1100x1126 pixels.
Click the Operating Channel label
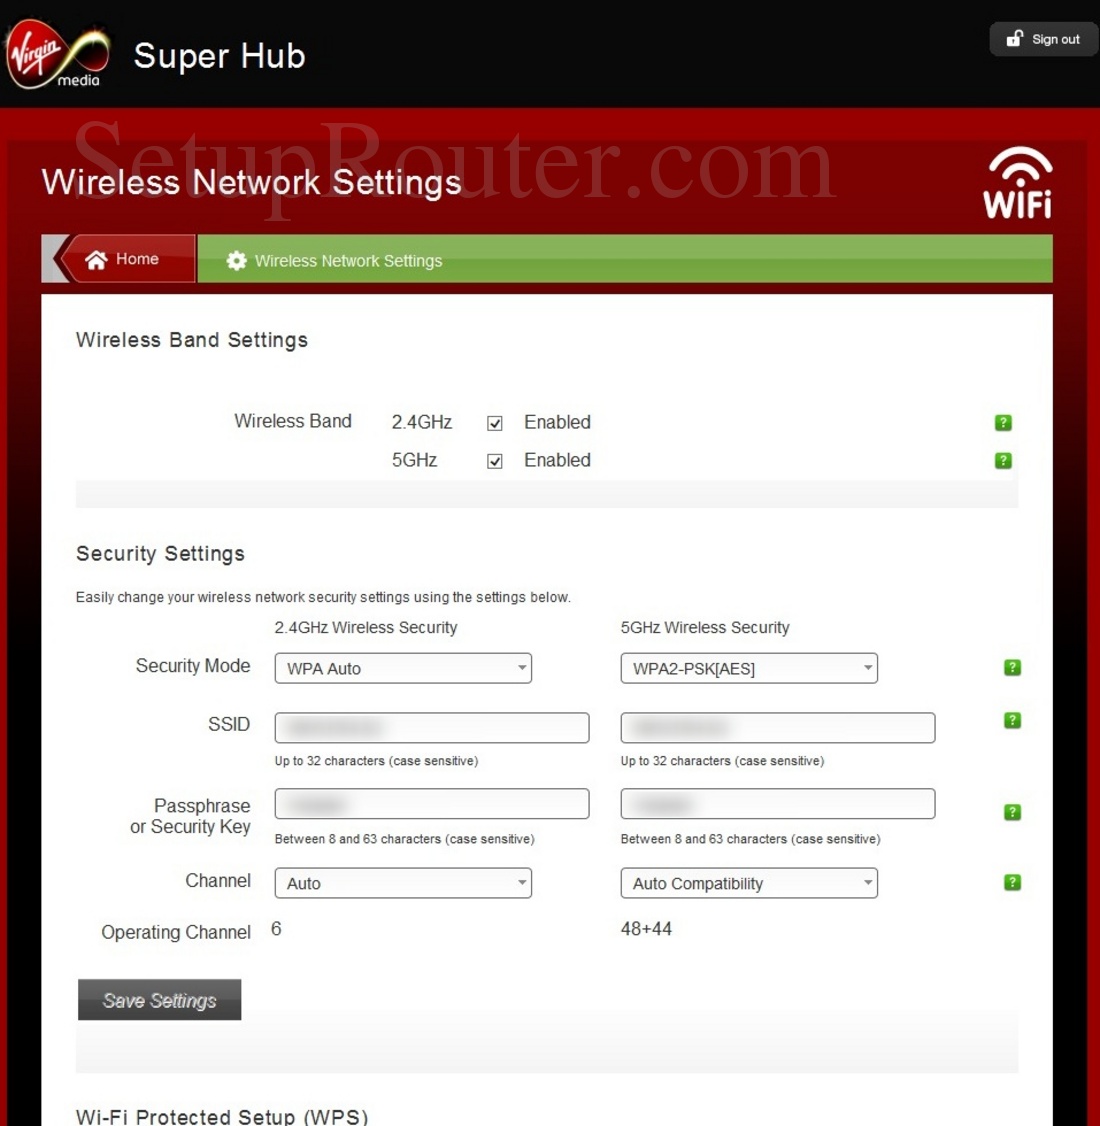[176, 932]
